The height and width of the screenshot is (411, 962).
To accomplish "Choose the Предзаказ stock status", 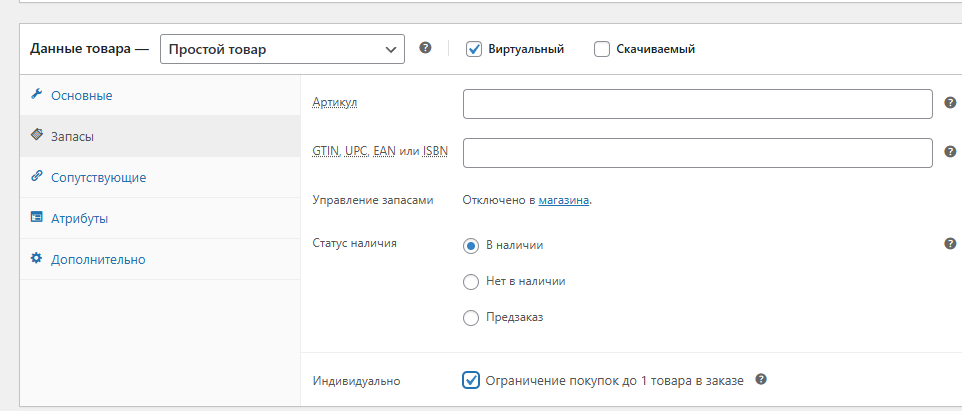I will tap(471, 317).
